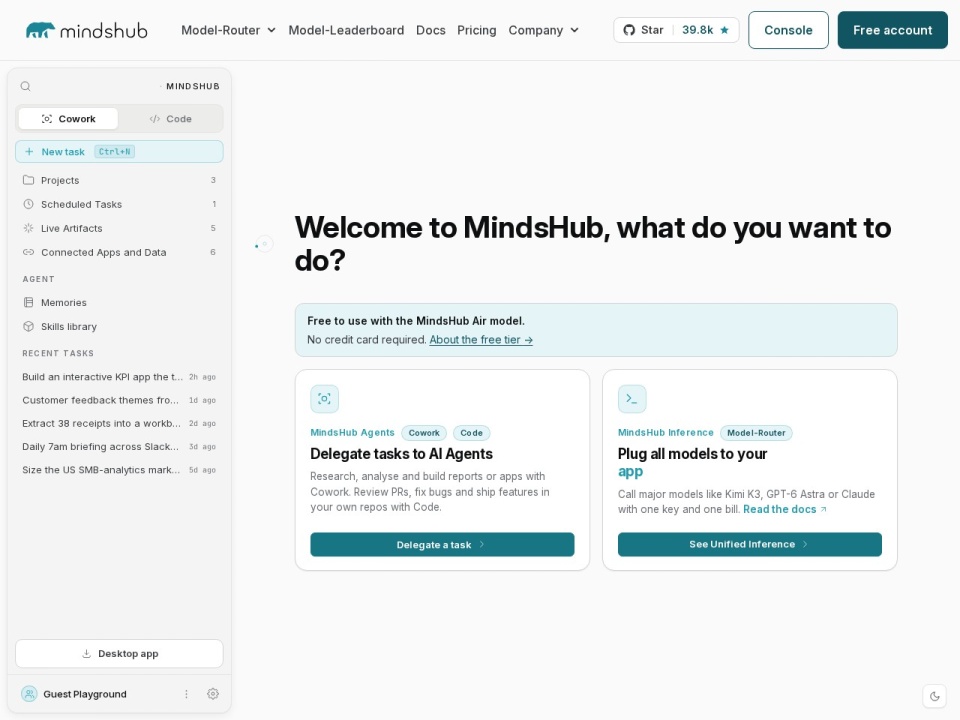Open the Docs nav item
Screen dimensions: 960x720
[430, 30]
